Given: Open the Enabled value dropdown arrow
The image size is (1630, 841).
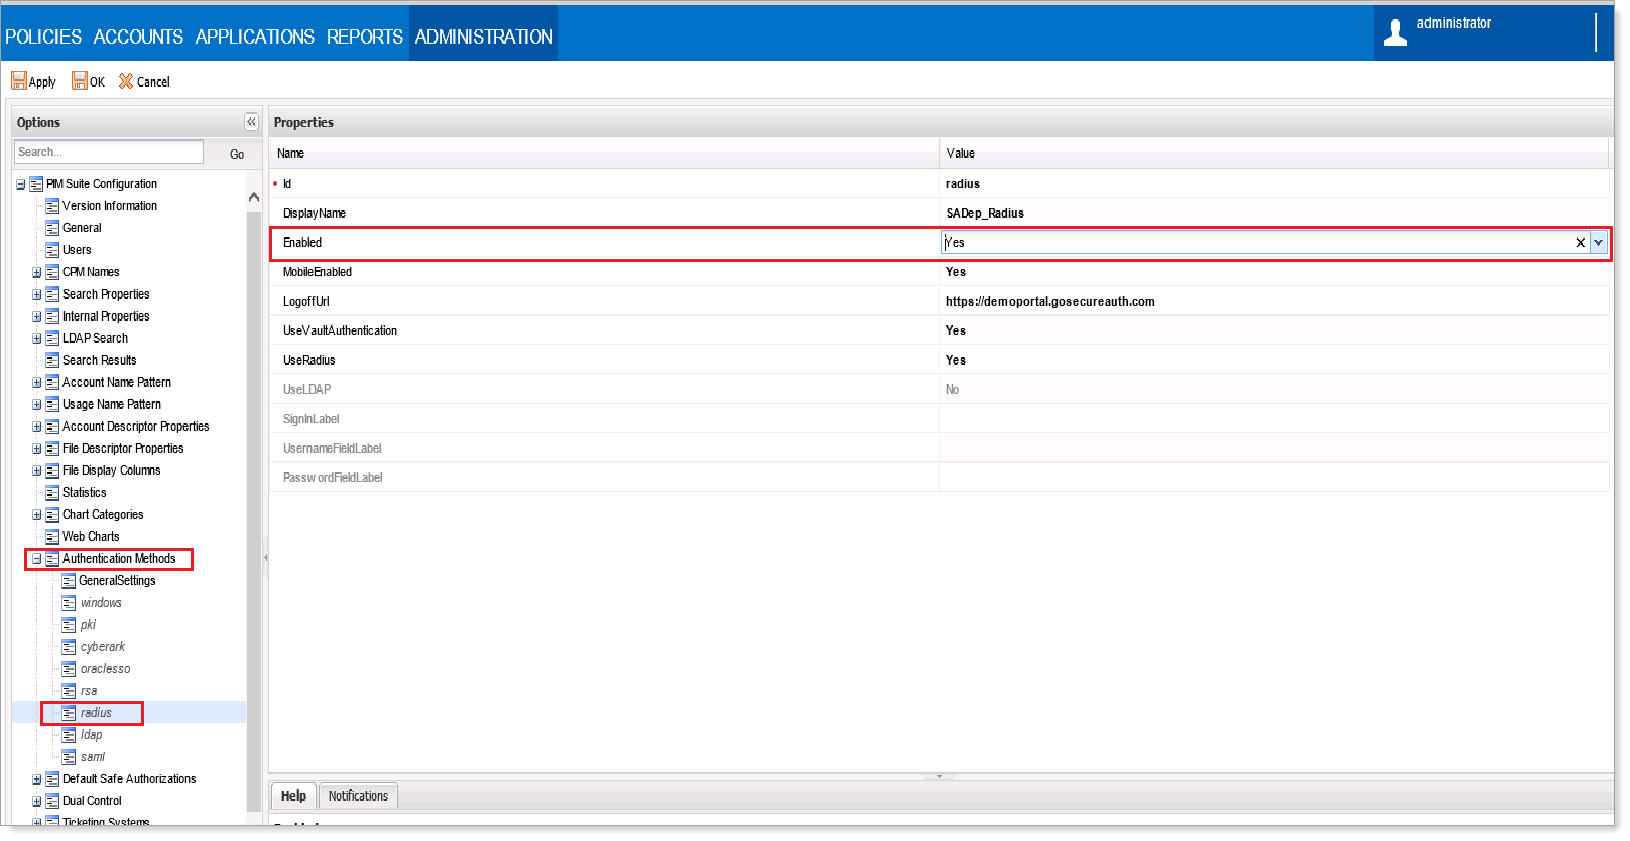Looking at the screenshot, I should [1598, 243].
